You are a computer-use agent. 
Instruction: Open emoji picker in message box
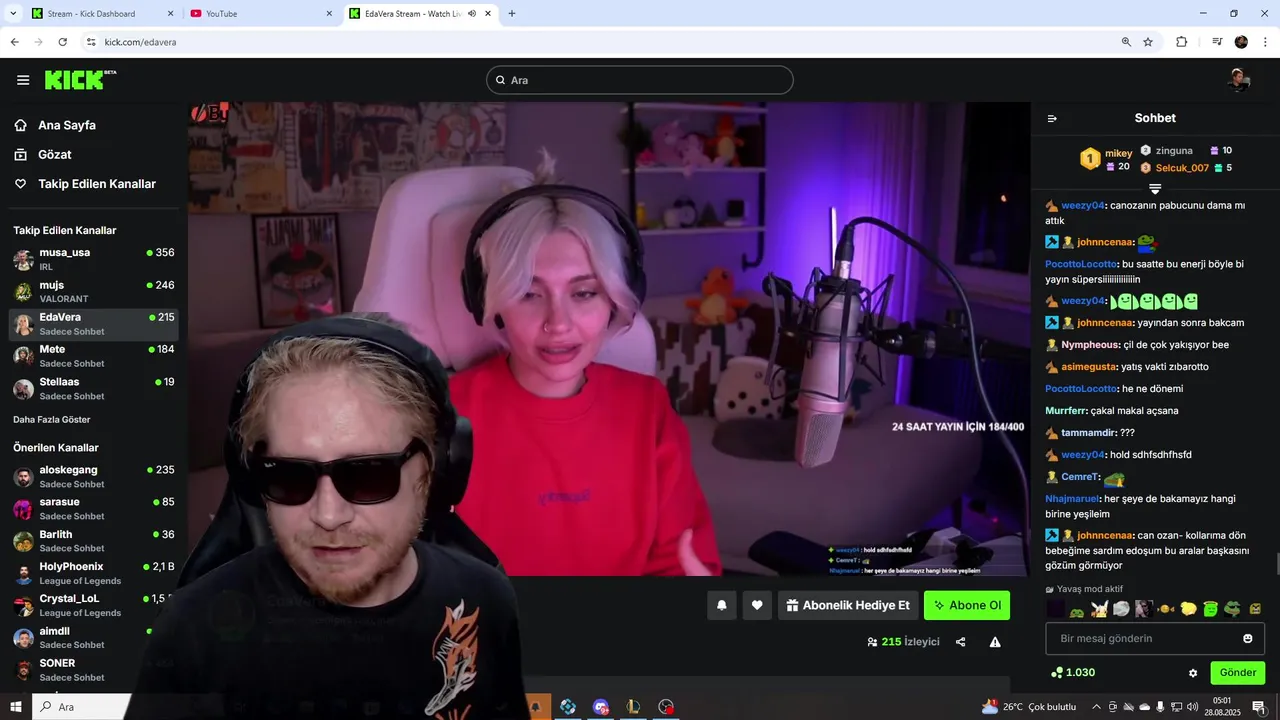click(x=1247, y=638)
